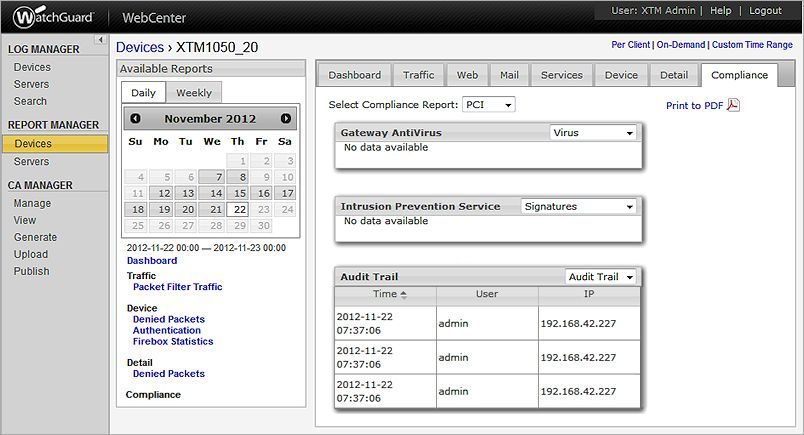Select November 15 in the calendar
Viewport: 804px width, 435px height.
pyautogui.click(x=237, y=193)
